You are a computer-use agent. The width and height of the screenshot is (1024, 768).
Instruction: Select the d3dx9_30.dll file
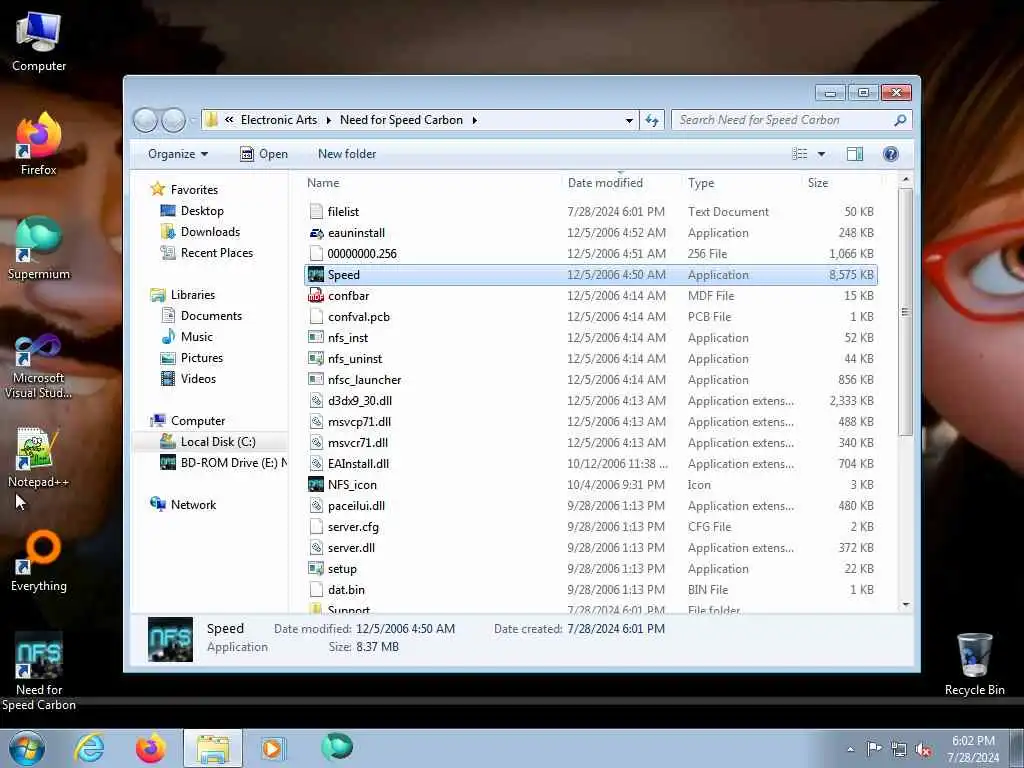point(591,400)
